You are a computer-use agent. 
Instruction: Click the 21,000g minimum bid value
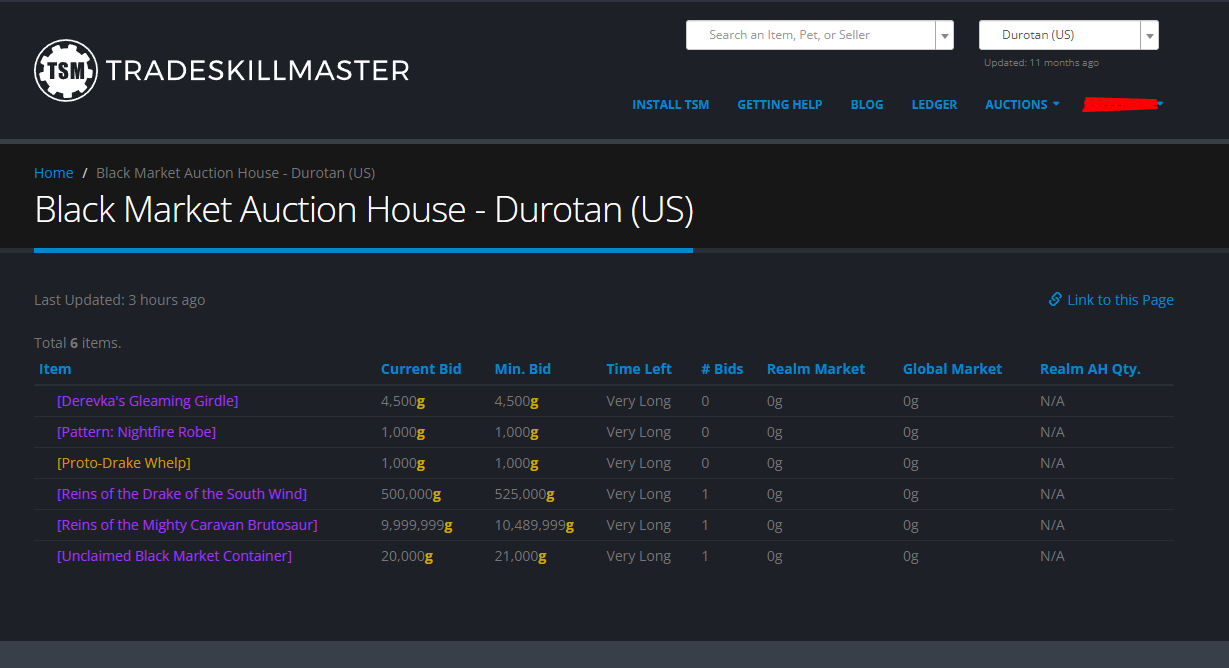[x=521, y=556]
